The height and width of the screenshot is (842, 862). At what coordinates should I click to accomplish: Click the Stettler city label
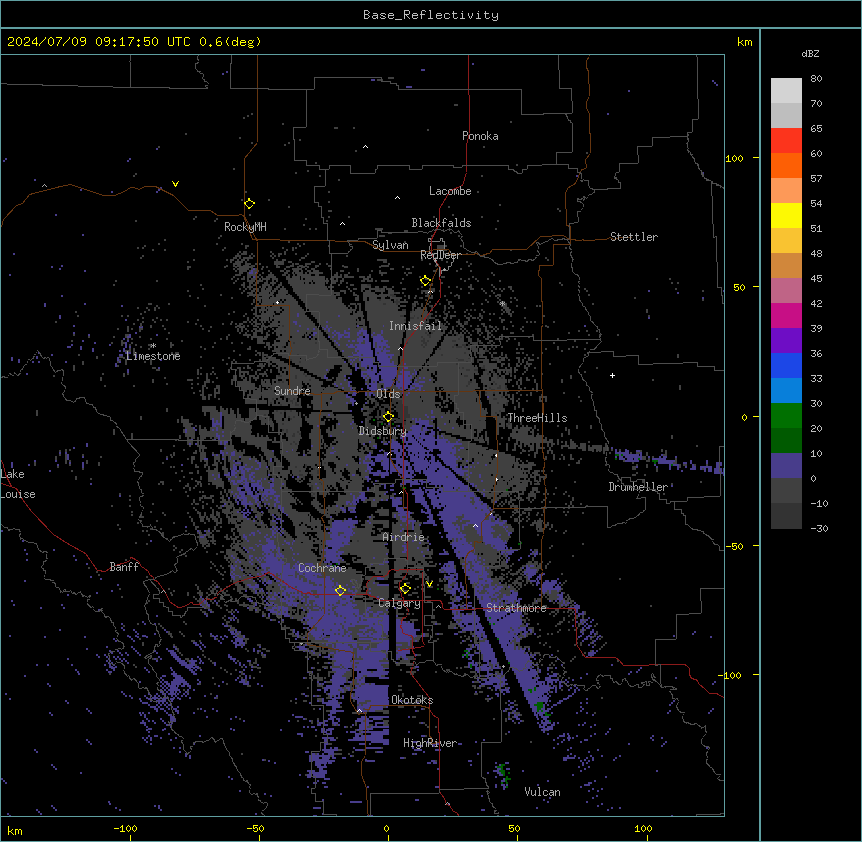634,237
